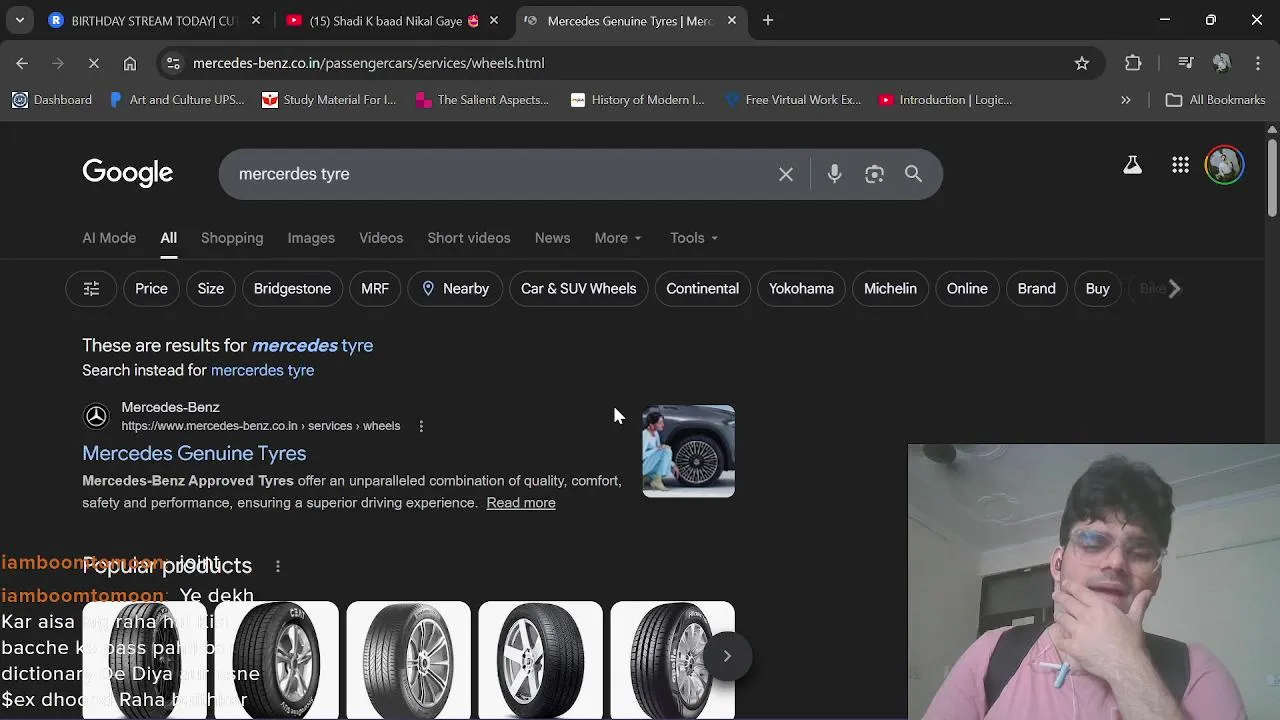Show next popular products with arrow
Screen dimensions: 1280x720
pos(727,656)
